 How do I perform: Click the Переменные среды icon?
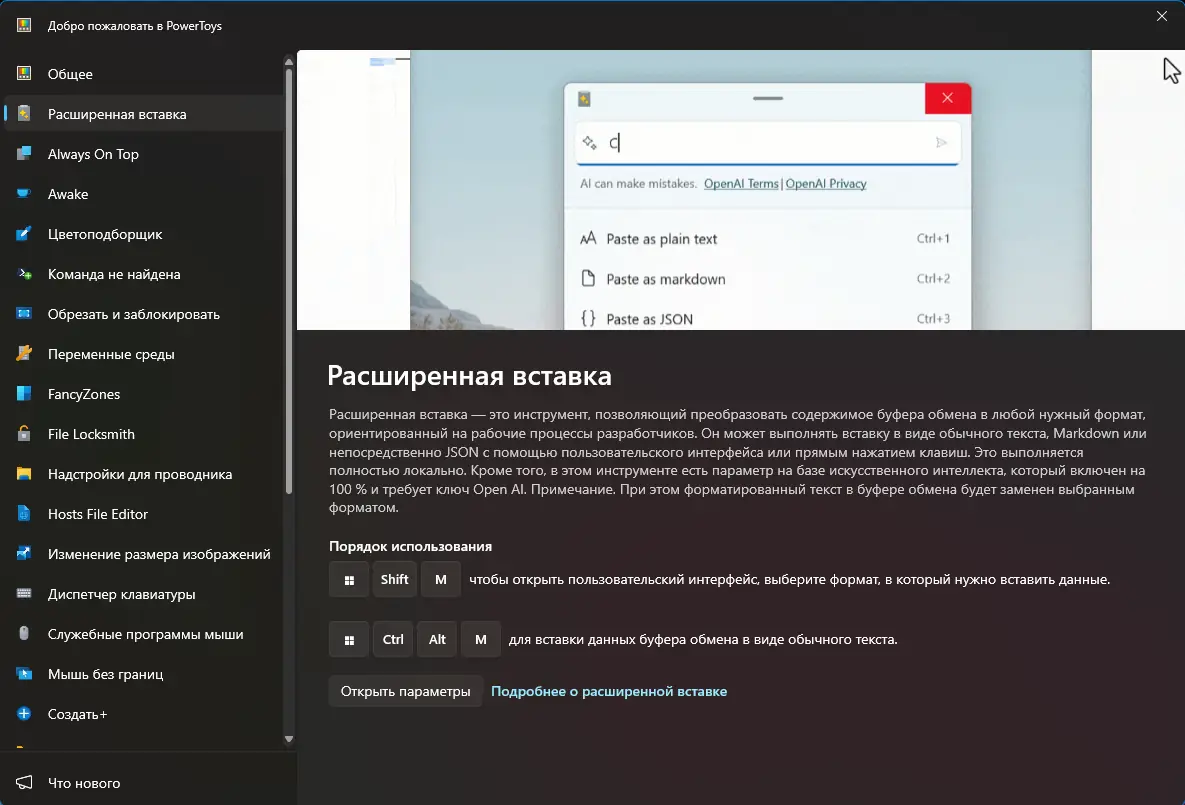[x=24, y=354]
